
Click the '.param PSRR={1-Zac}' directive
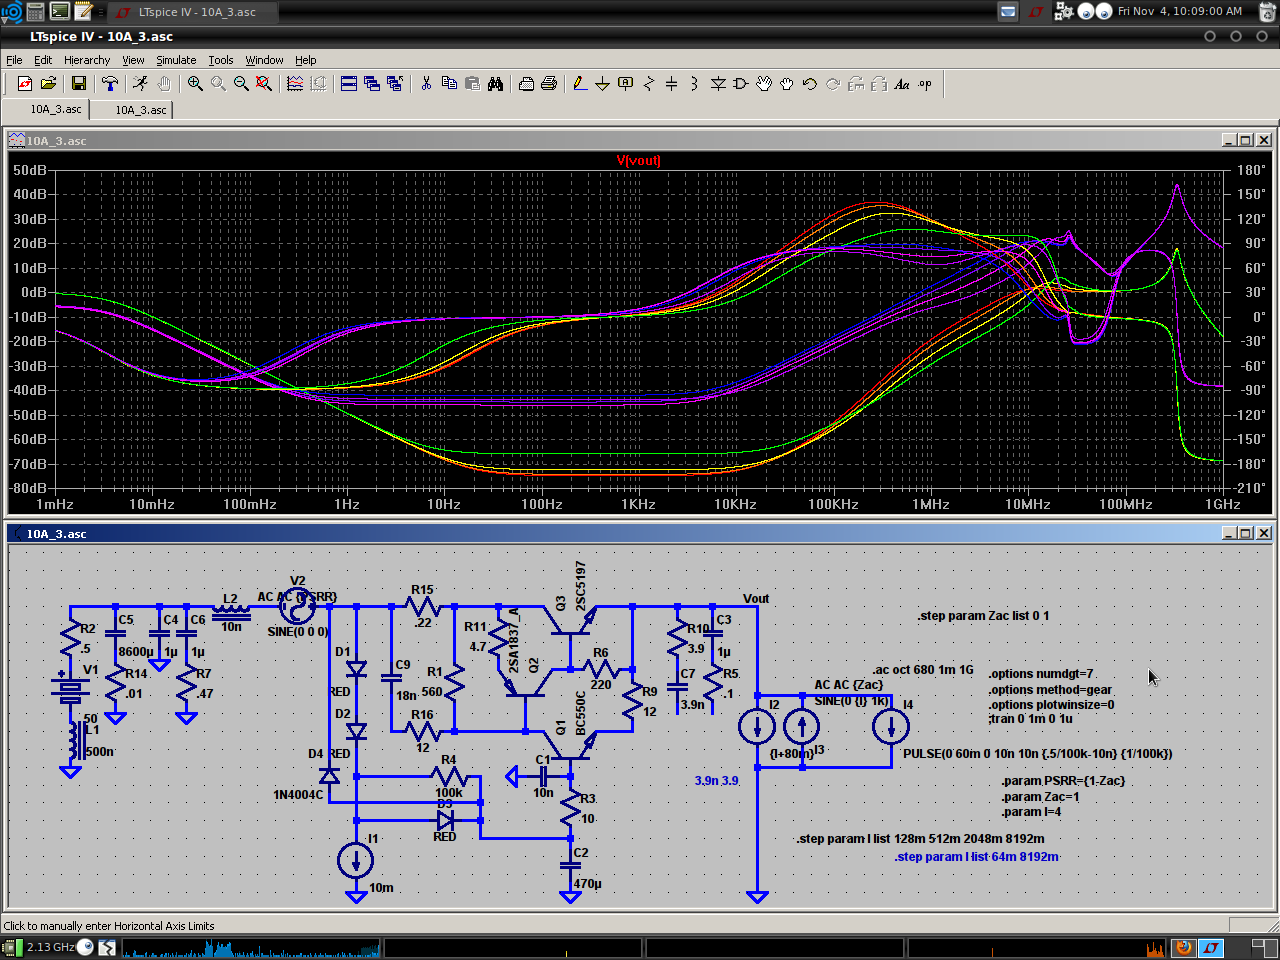click(1063, 781)
